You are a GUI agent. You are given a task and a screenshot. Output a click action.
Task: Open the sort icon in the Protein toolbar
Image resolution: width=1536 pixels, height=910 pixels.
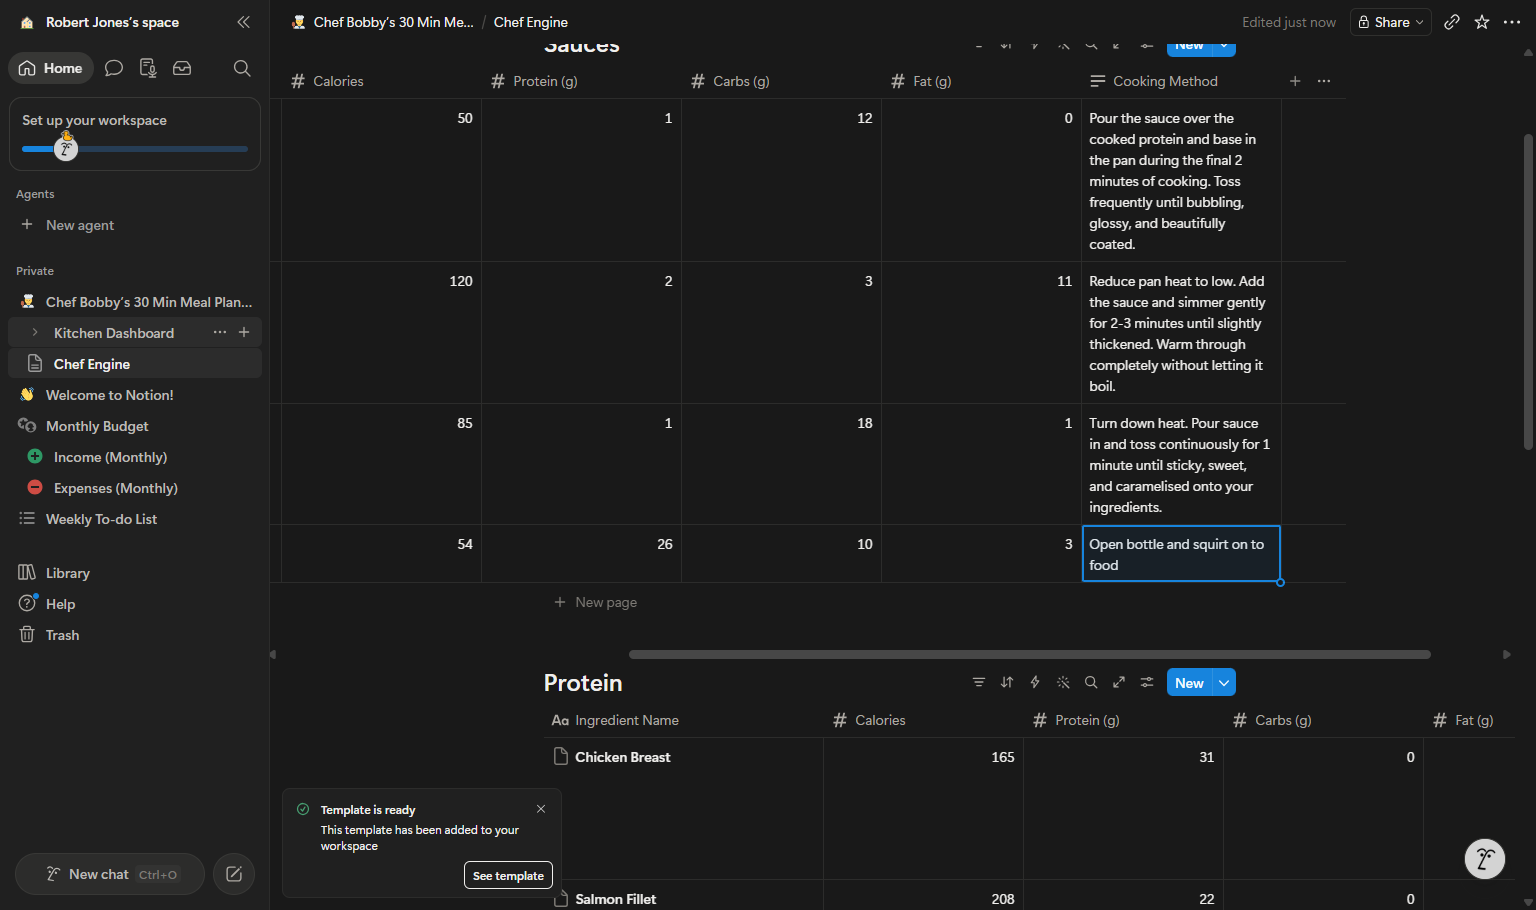(x=1007, y=682)
